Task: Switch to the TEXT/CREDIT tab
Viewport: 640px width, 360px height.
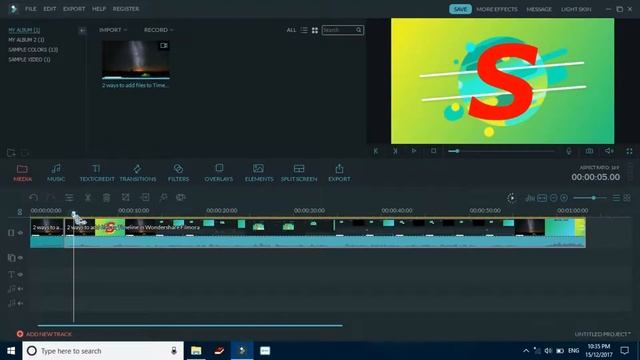Action: pos(97,173)
